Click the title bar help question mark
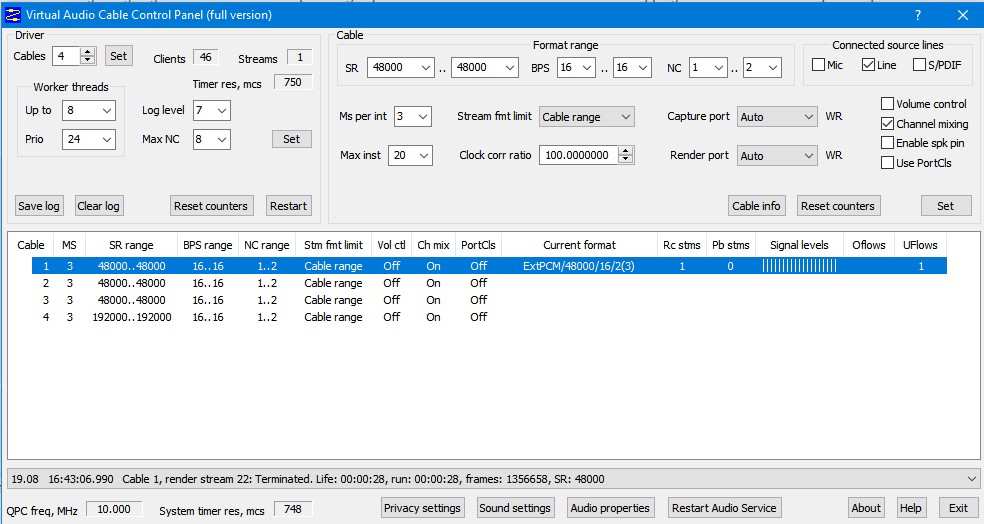The image size is (984, 524). point(918,15)
